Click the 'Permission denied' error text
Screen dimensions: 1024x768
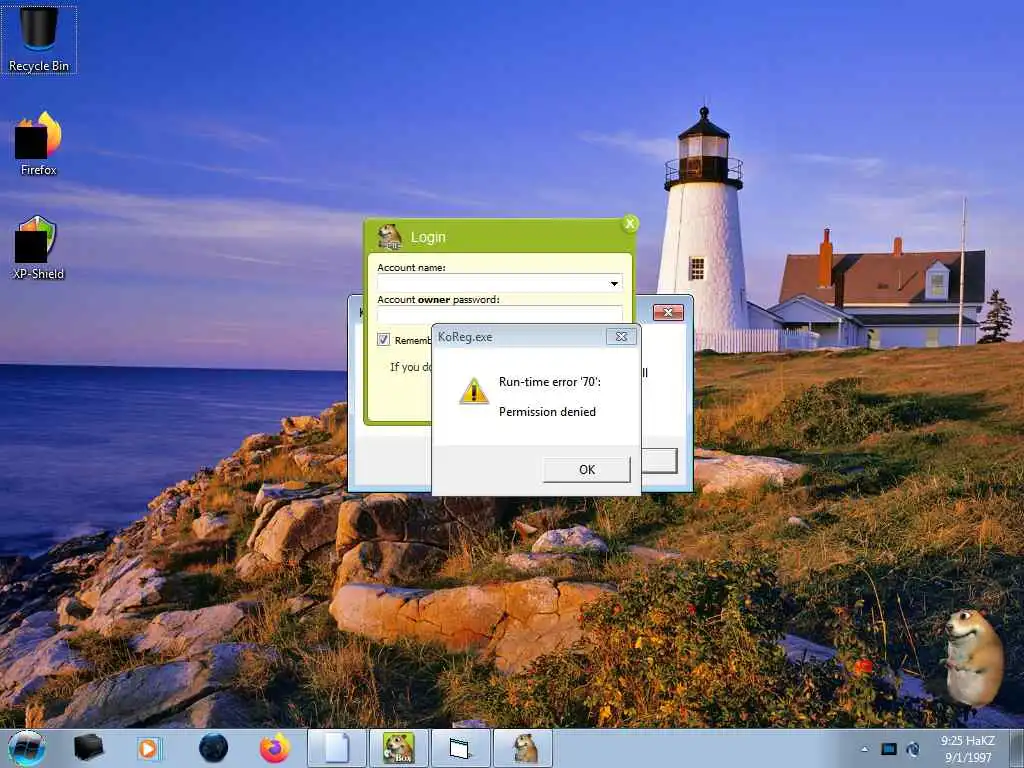pyautogui.click(x=547, y=411)
